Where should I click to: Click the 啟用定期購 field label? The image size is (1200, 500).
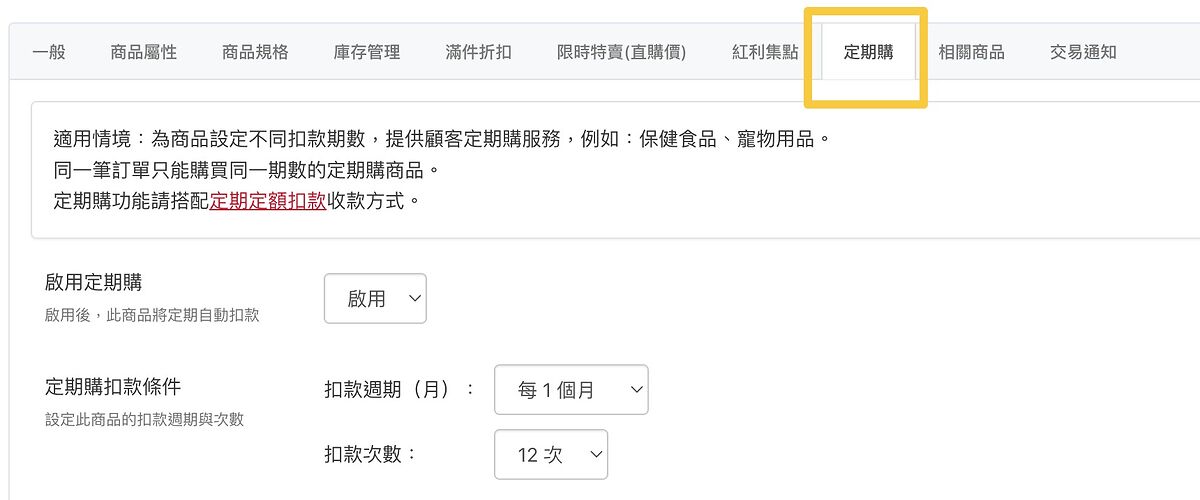pyautogui.click(x=100, y=283)
